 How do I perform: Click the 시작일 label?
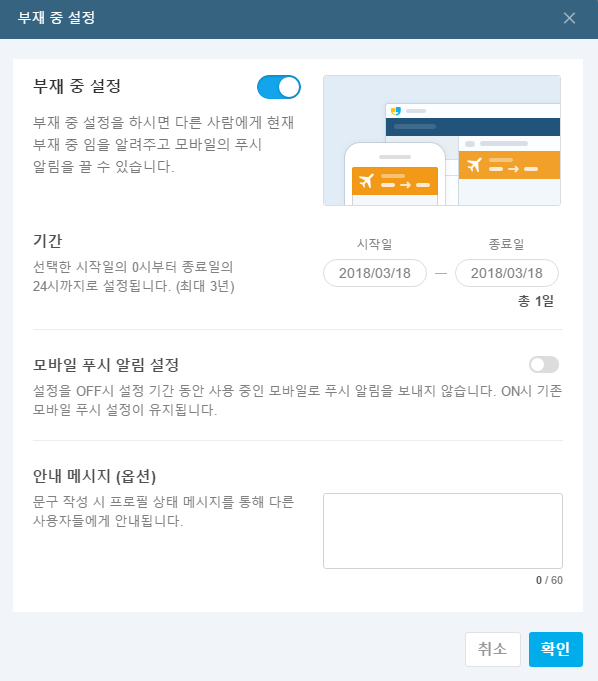point(375,244)
